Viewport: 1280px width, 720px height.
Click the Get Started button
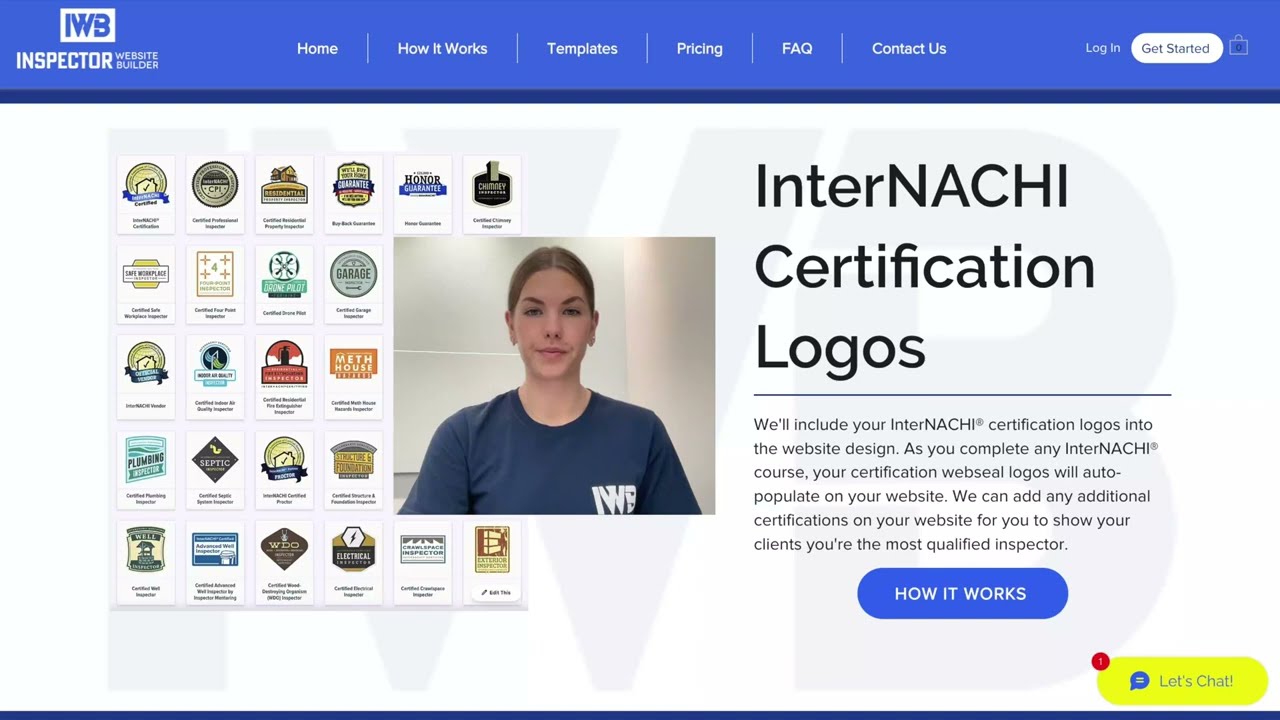[1176, 48]
